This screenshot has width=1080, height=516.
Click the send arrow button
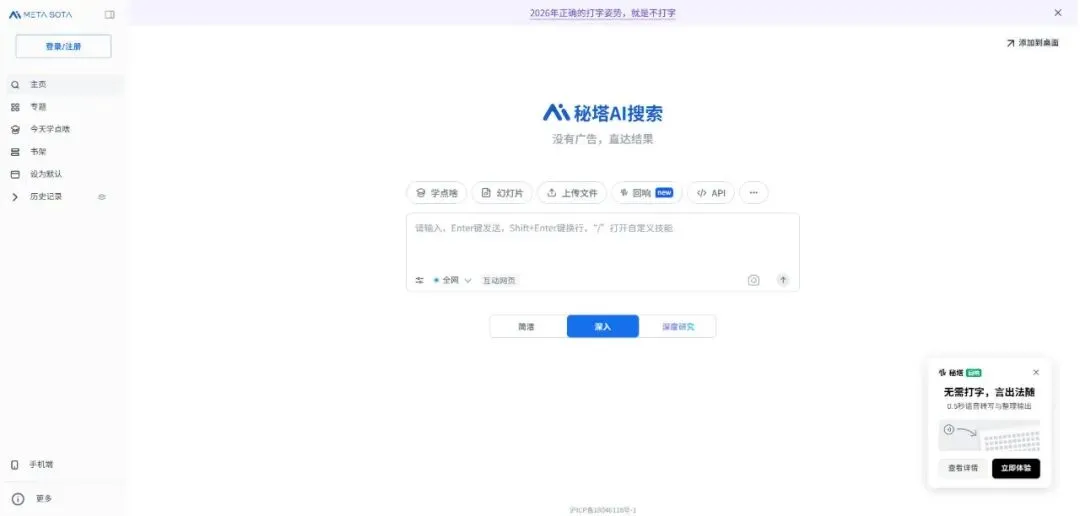[x=783, y=280]
